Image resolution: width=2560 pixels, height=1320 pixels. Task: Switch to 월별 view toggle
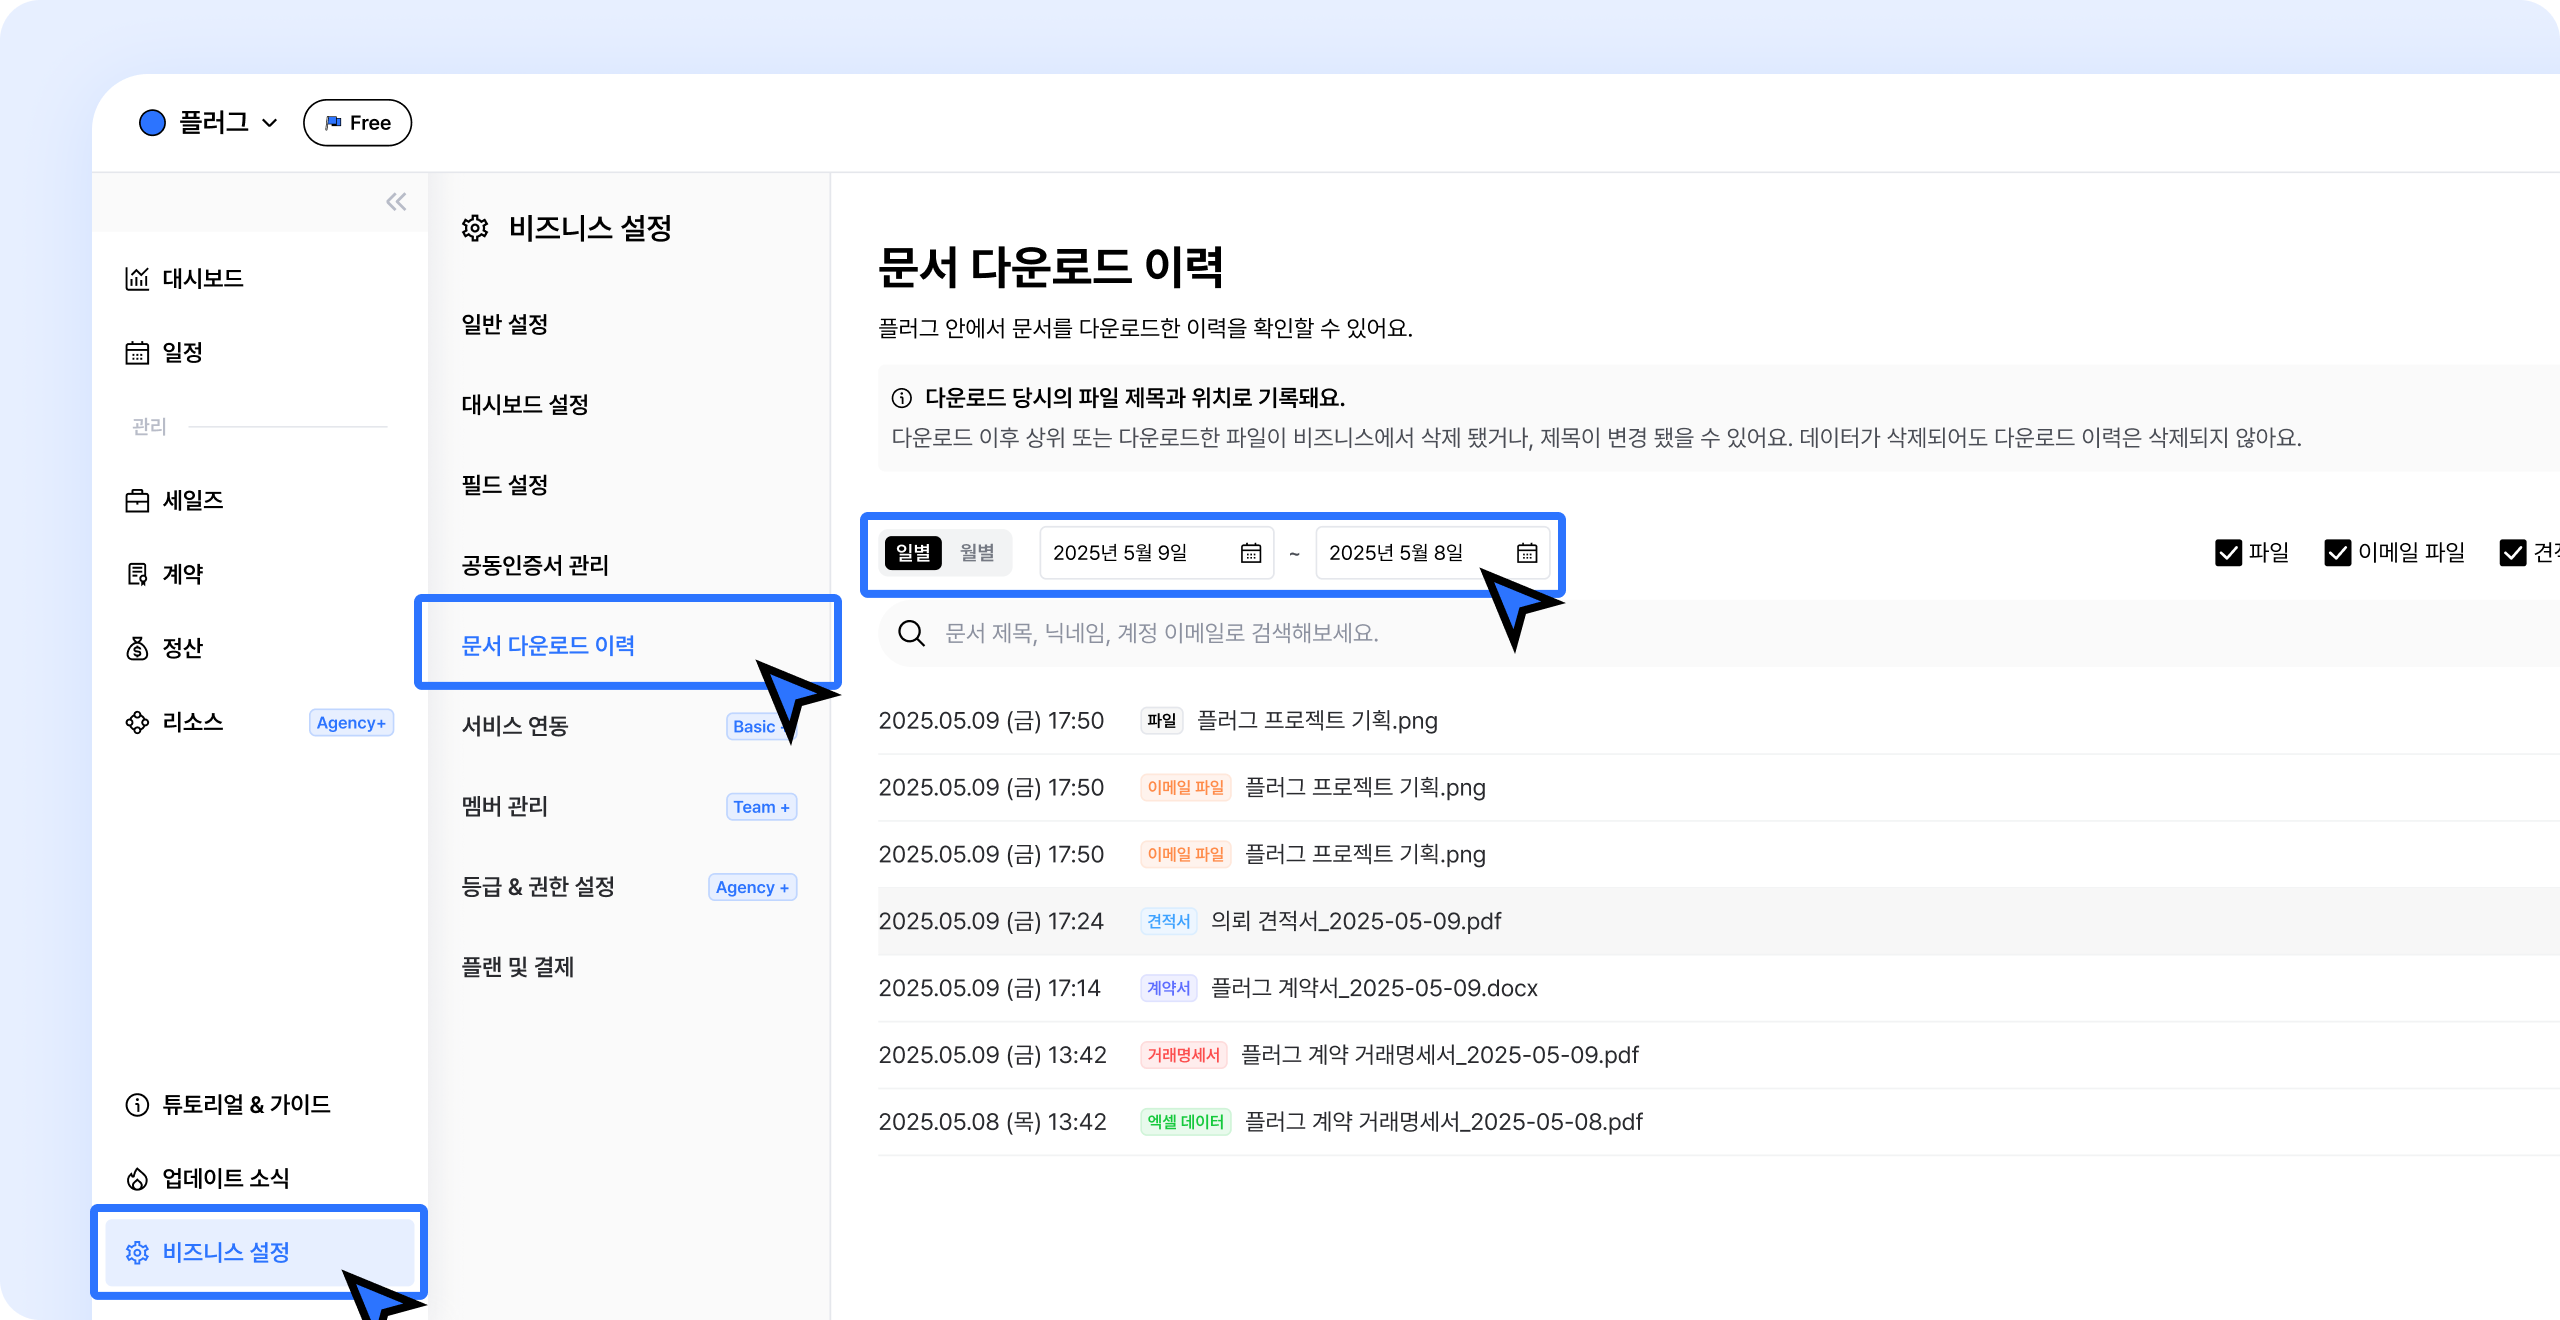pos(977,553)
